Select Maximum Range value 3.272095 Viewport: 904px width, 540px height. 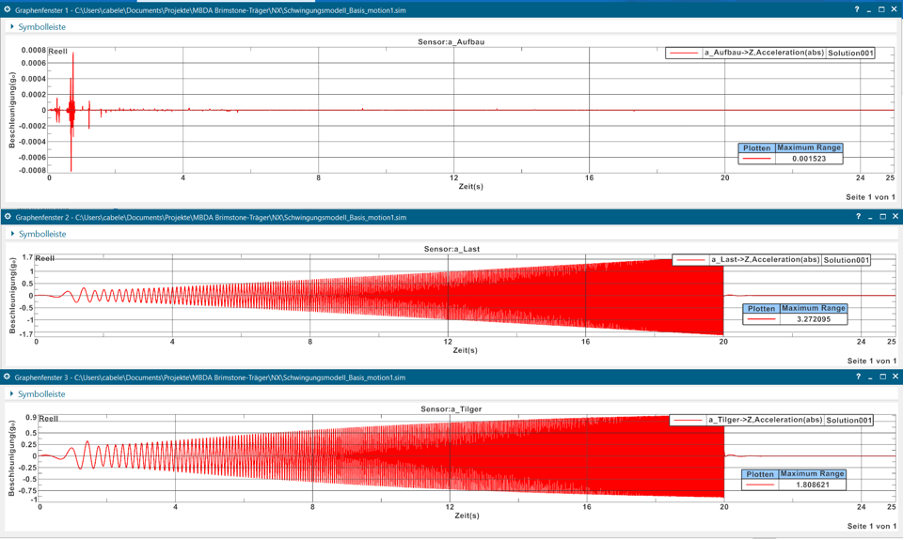click(812, 319)
